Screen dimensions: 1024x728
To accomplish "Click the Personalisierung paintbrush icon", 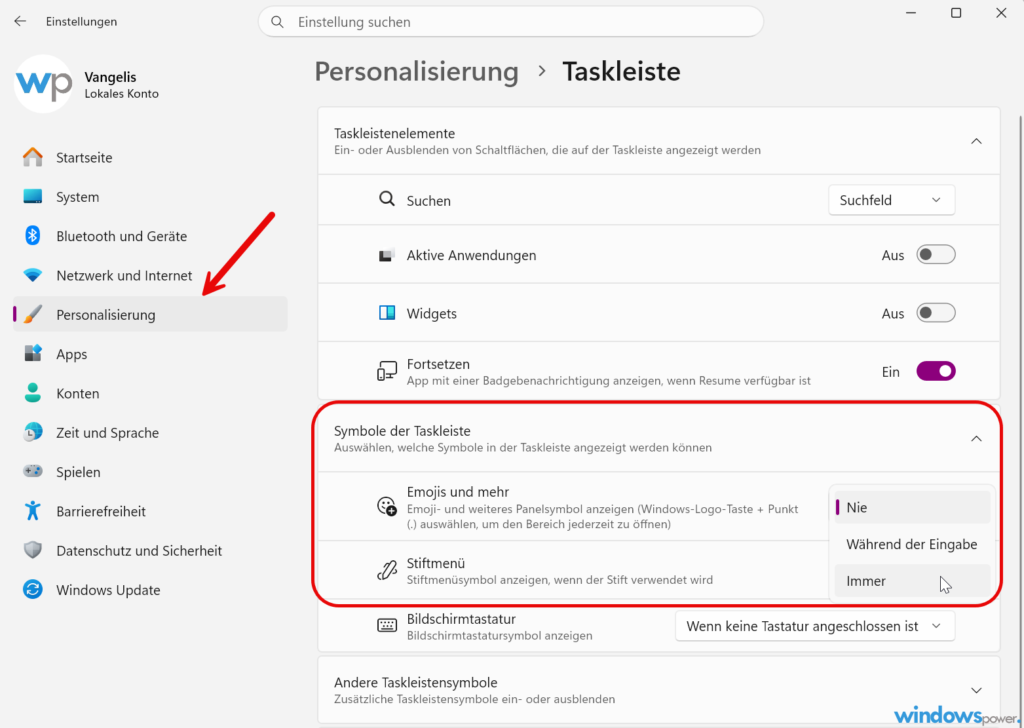I will click(33, 314).
